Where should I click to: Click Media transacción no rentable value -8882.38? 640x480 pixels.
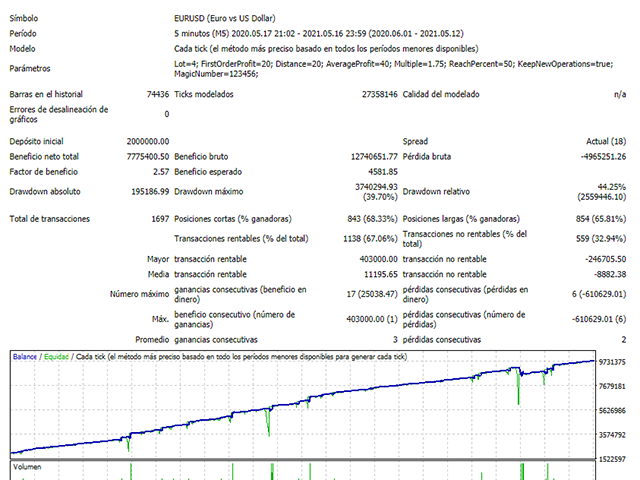point(610,274)
